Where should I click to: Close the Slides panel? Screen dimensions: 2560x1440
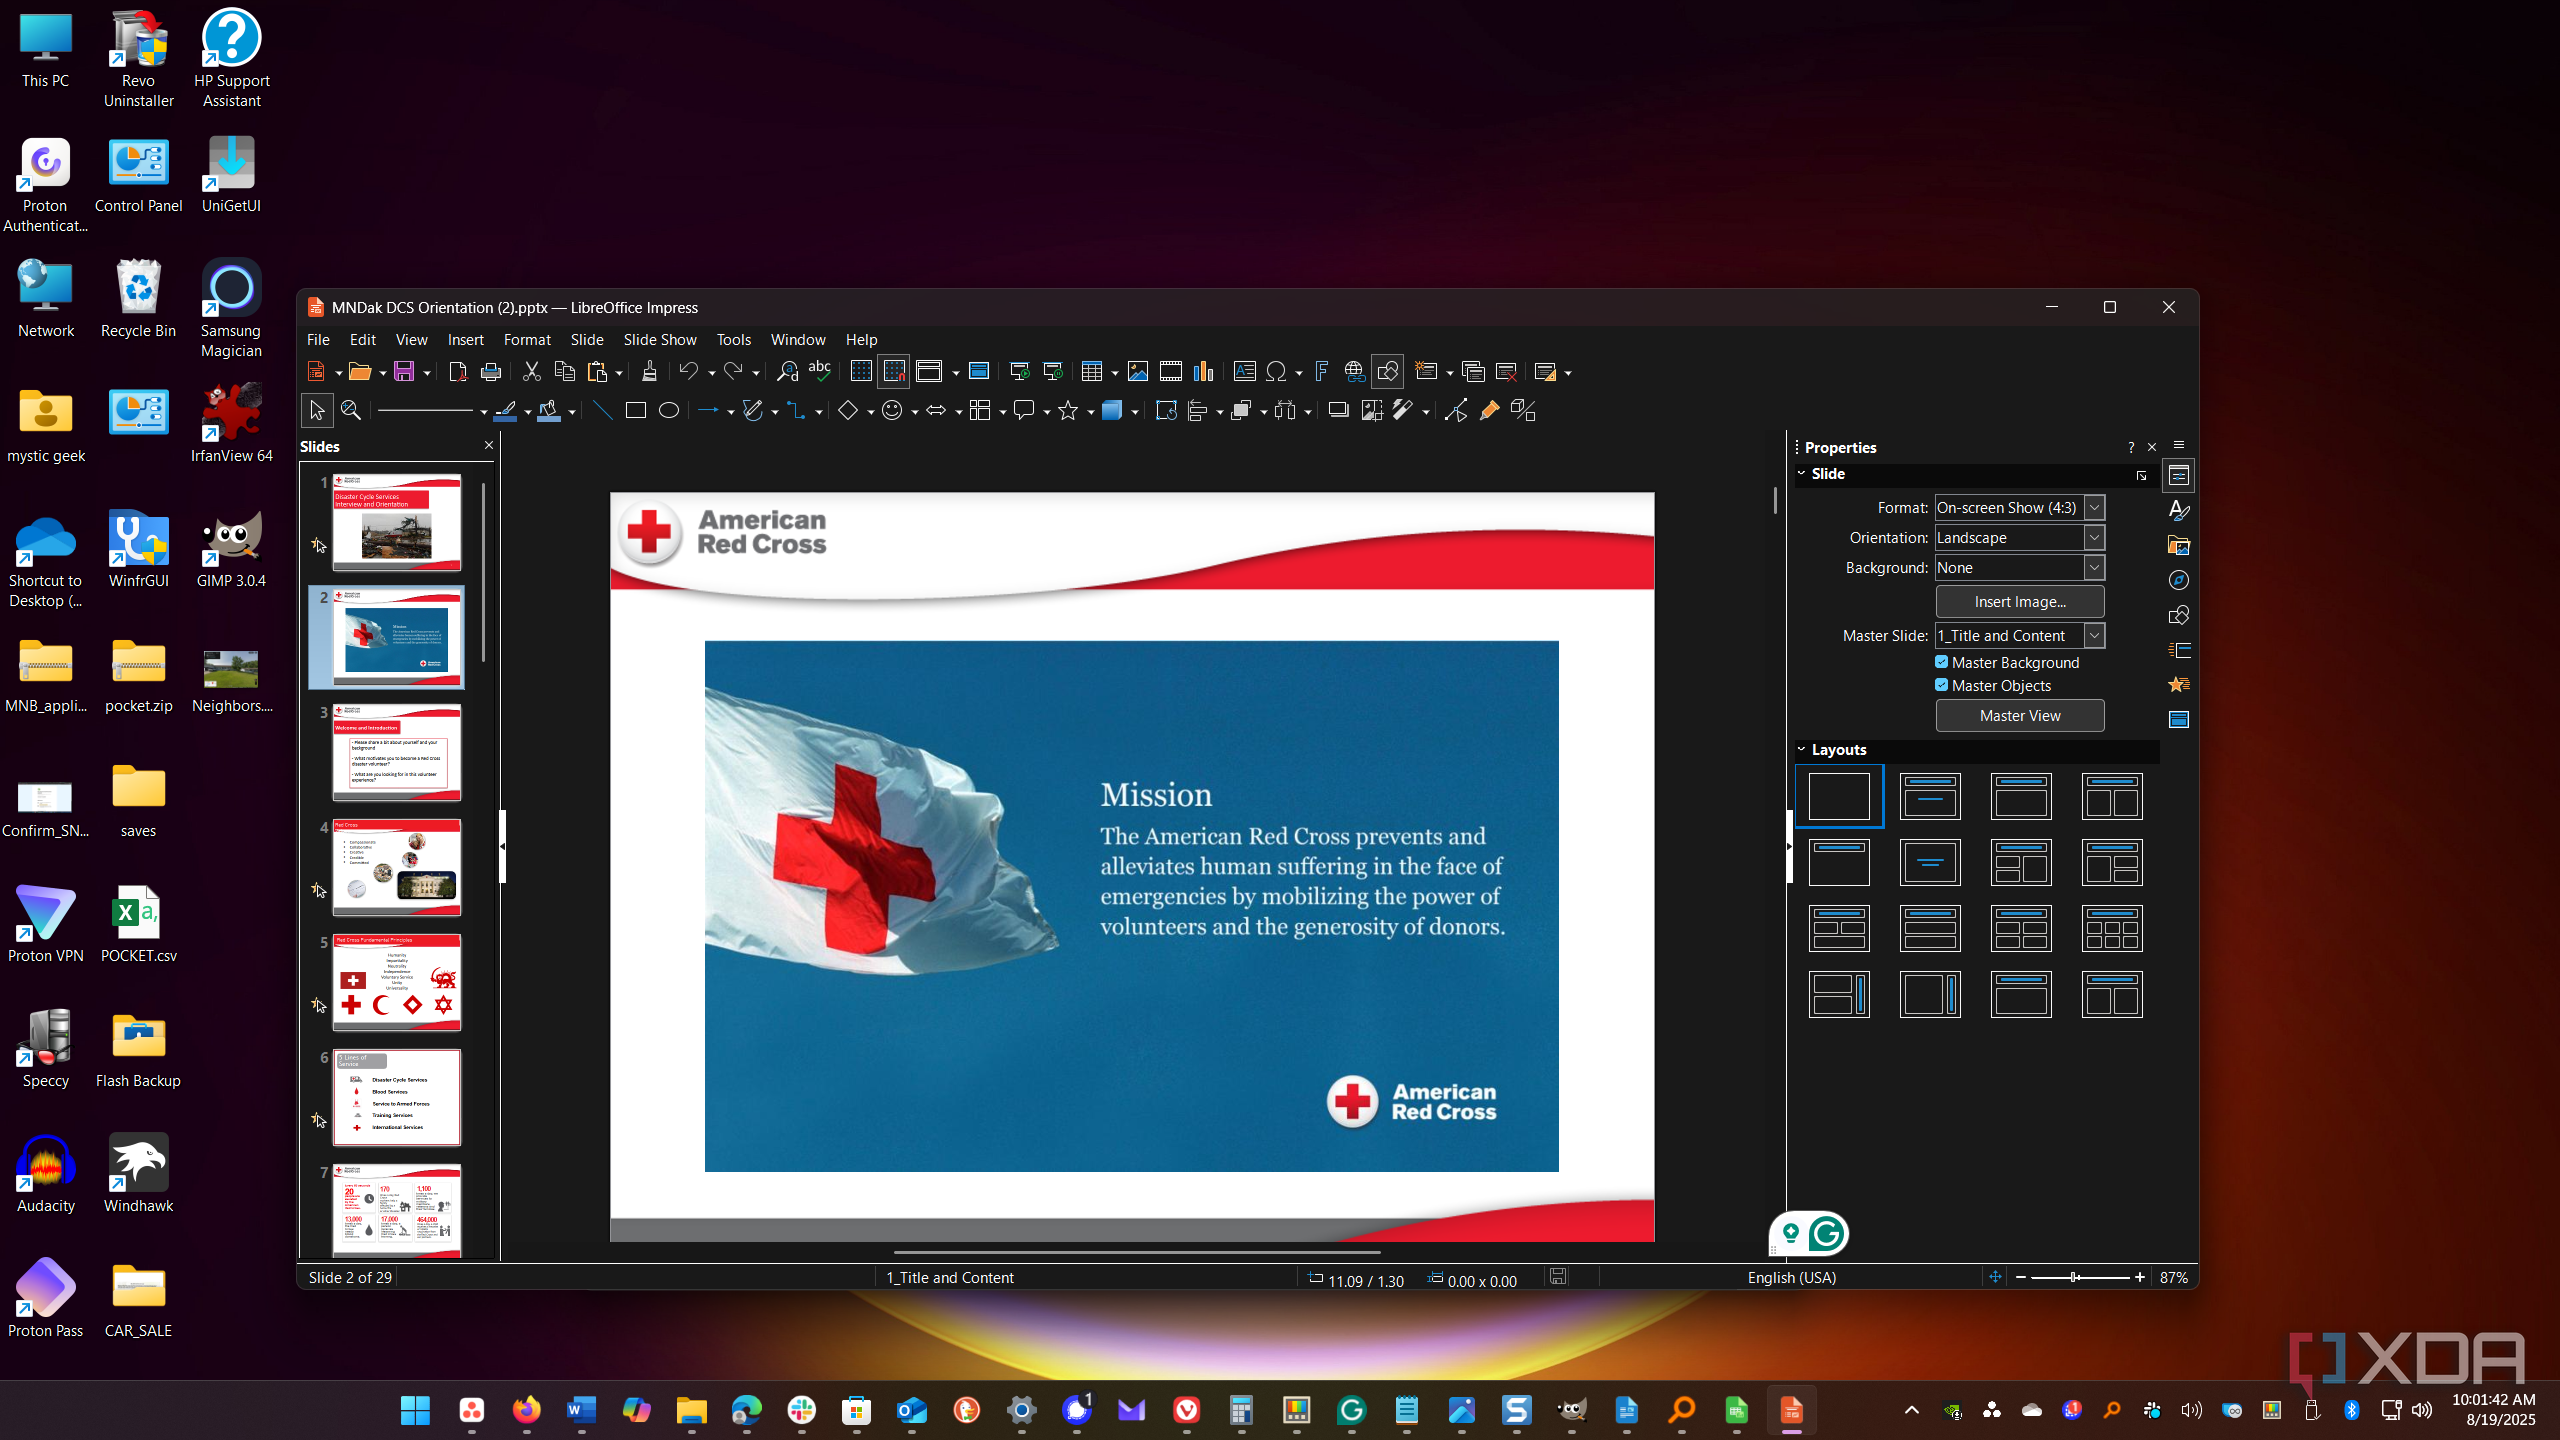tap(489, 446)
